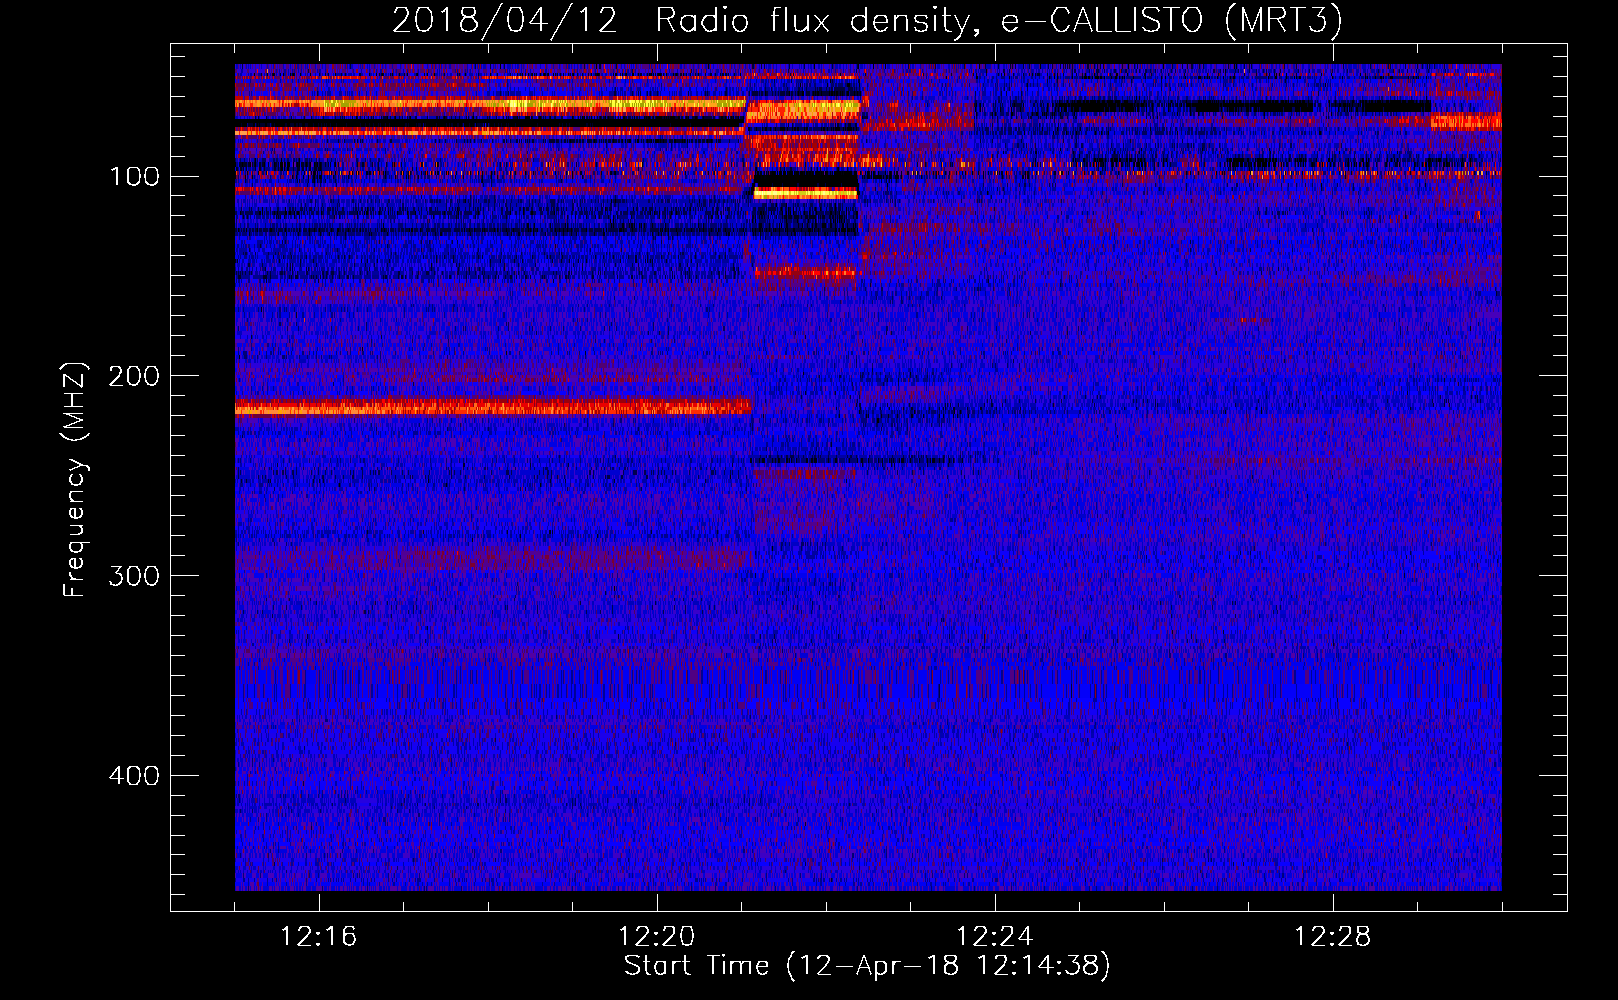Click the 300 frequency tick label
1618x1000 pixels.
click(135, 576)
